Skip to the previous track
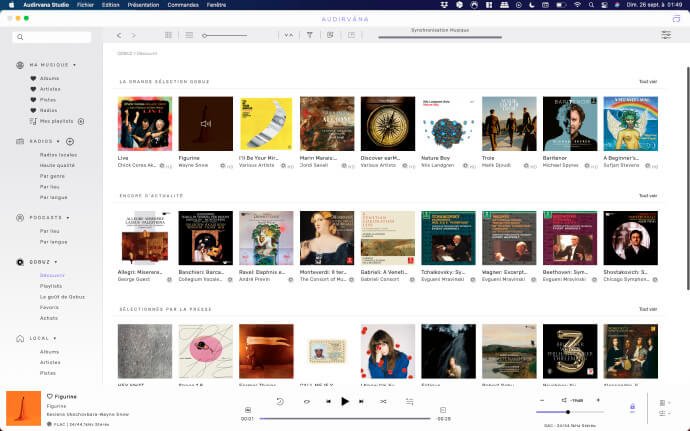The image size is (690, 431). tap(328, 401)
